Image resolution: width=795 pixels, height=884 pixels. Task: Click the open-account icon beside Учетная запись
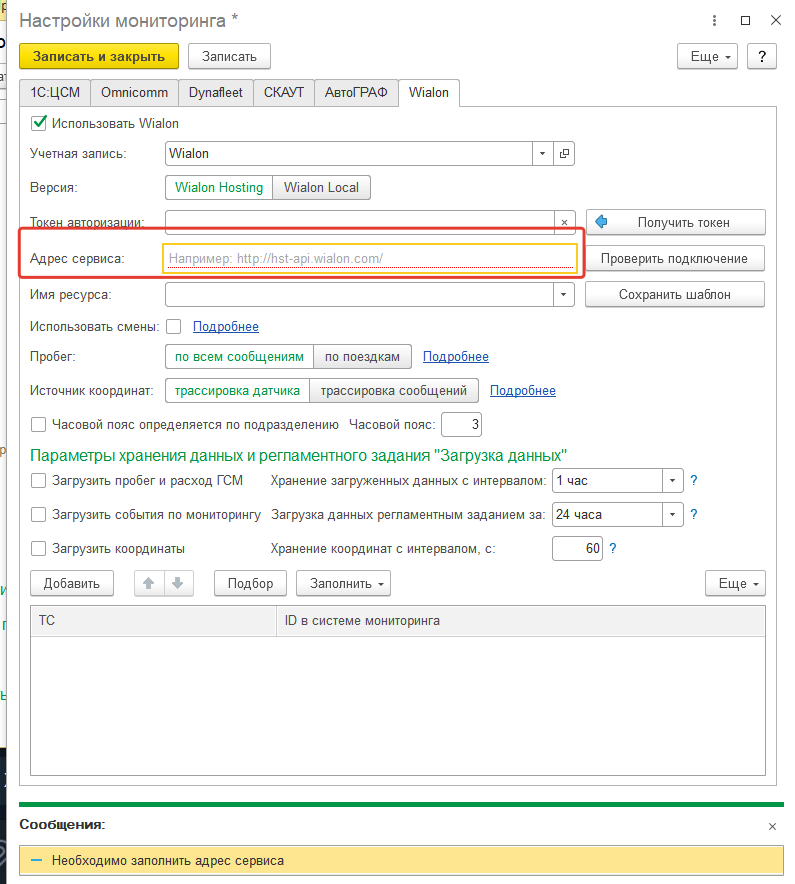tap(565, 154)
